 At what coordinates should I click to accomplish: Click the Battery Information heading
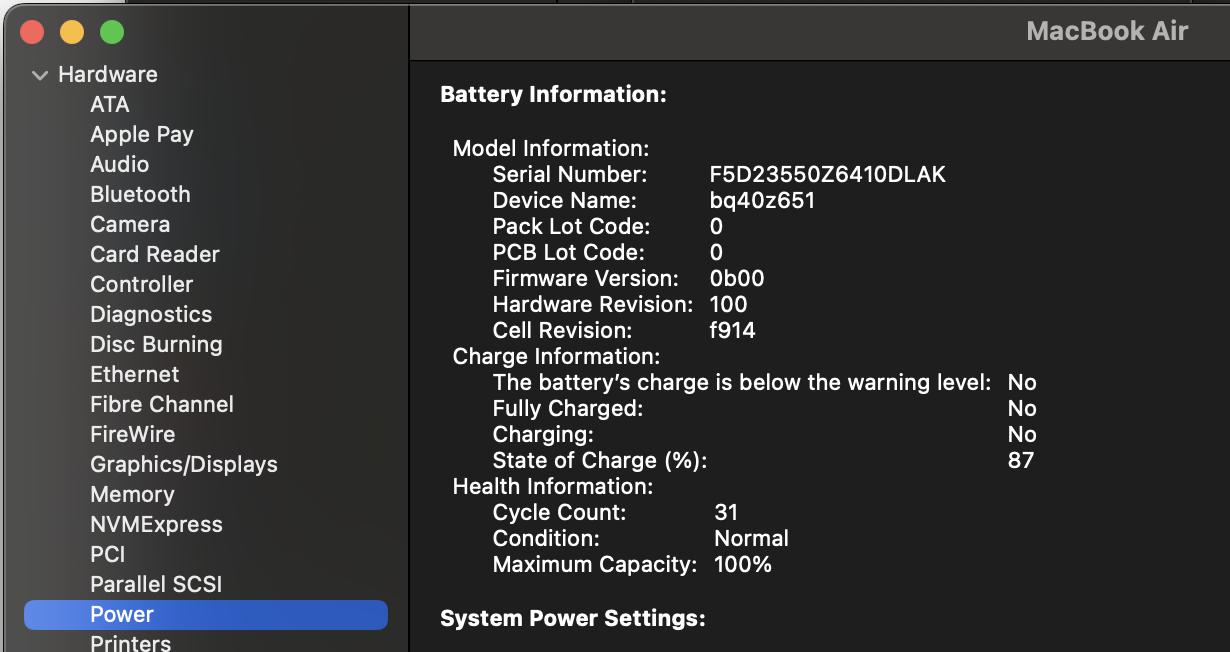click(553, 95)
